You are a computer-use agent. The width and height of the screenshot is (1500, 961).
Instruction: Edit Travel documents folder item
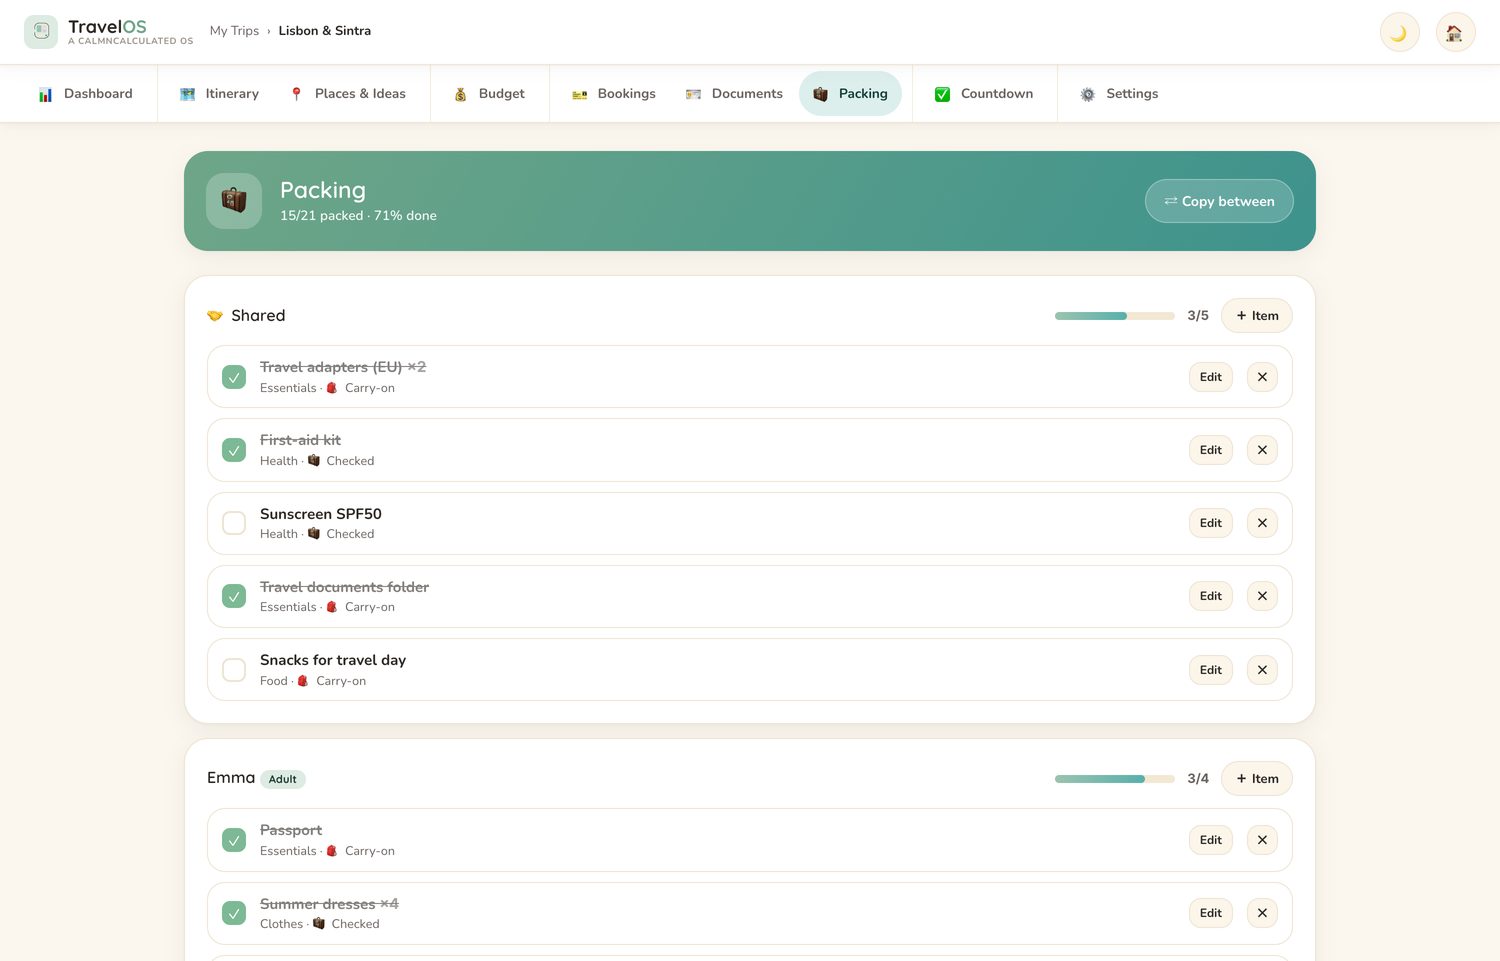pos(1211,596)
